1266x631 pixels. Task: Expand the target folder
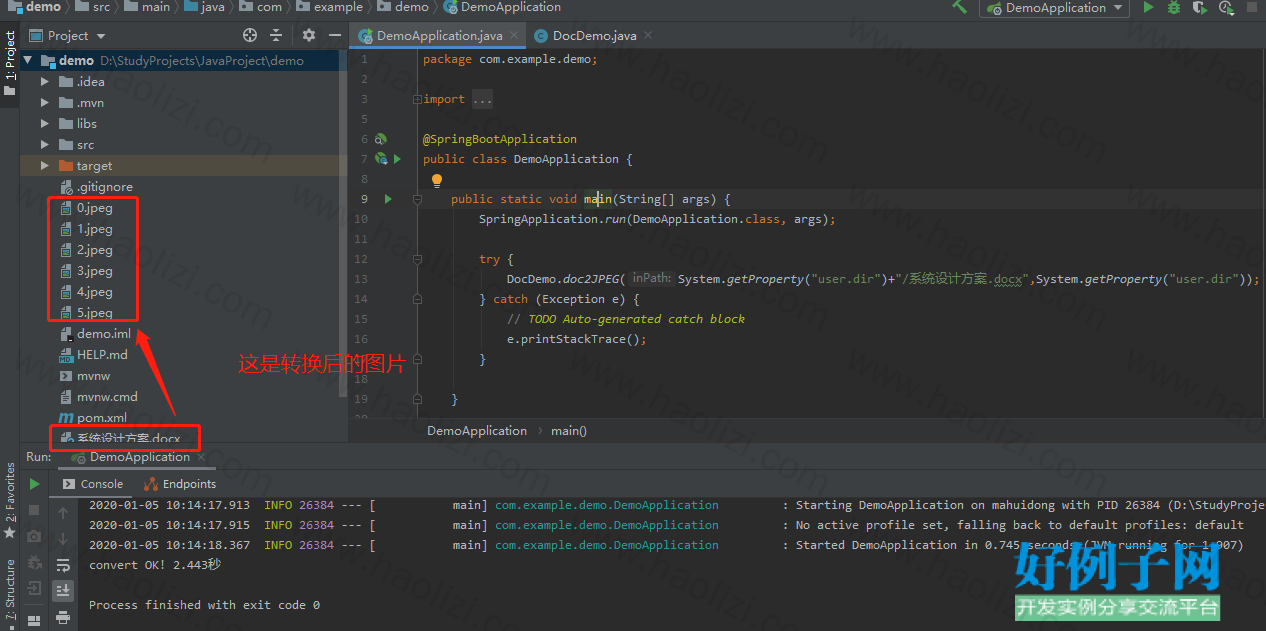[x=45, y=166]
